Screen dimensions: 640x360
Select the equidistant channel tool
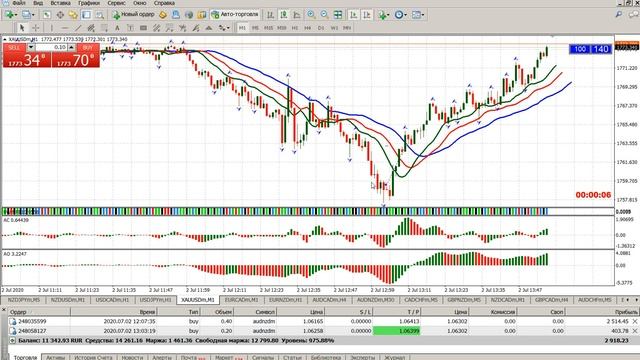click(x=91, y=28)
